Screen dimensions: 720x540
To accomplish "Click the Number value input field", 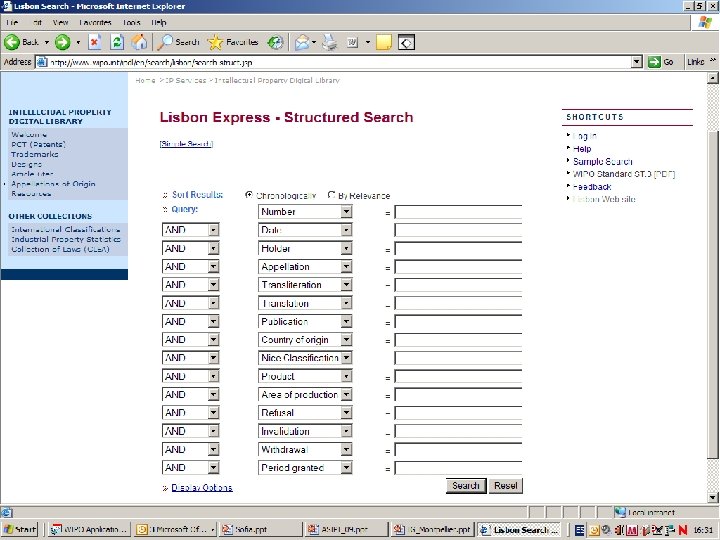I will (x=458, y=212).
